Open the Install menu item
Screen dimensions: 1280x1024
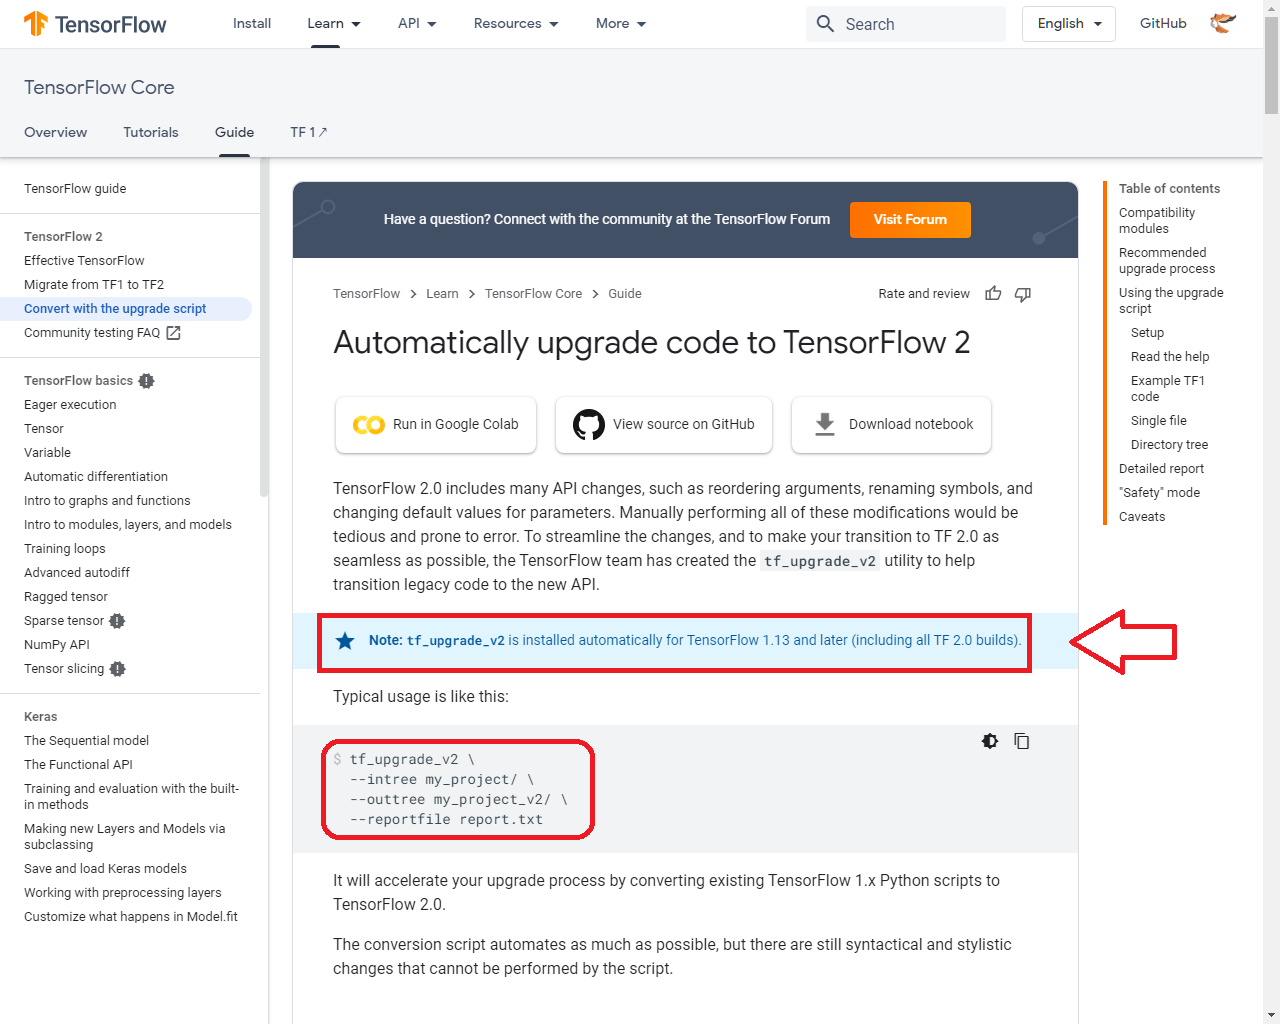point(252,23)
